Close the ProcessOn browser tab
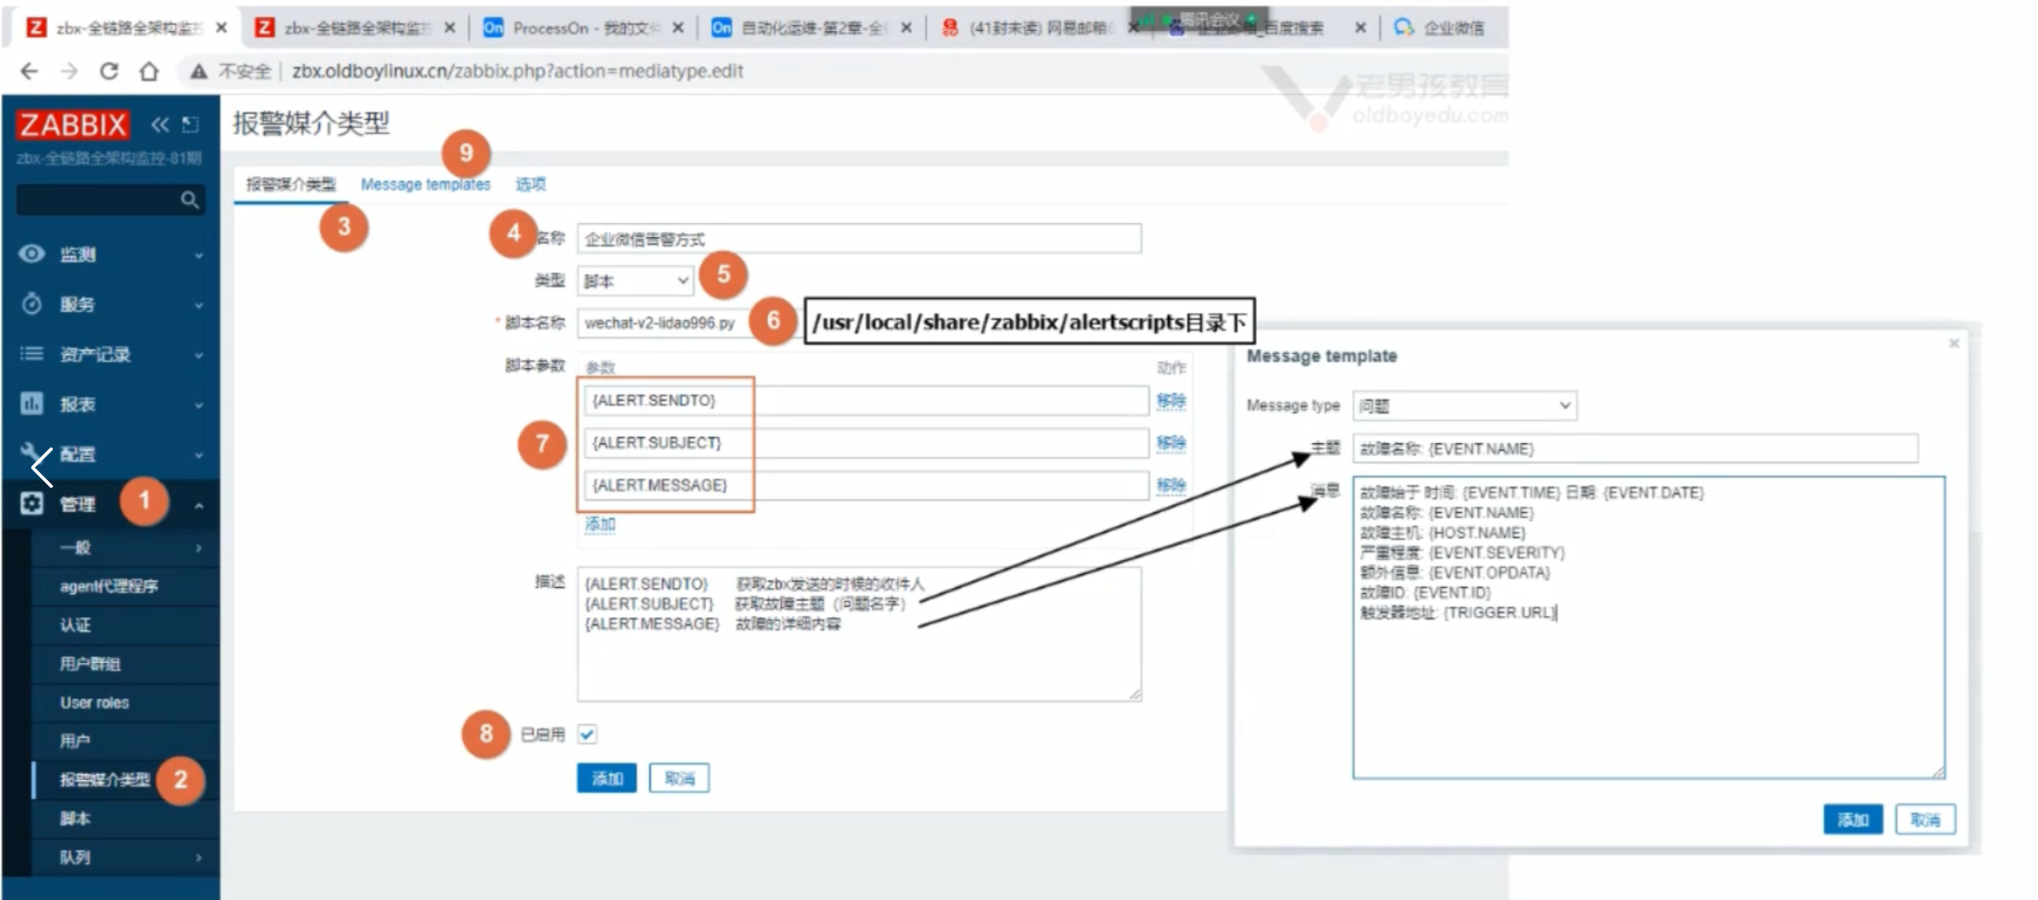Screen dimensions: 2038x900 678,28
